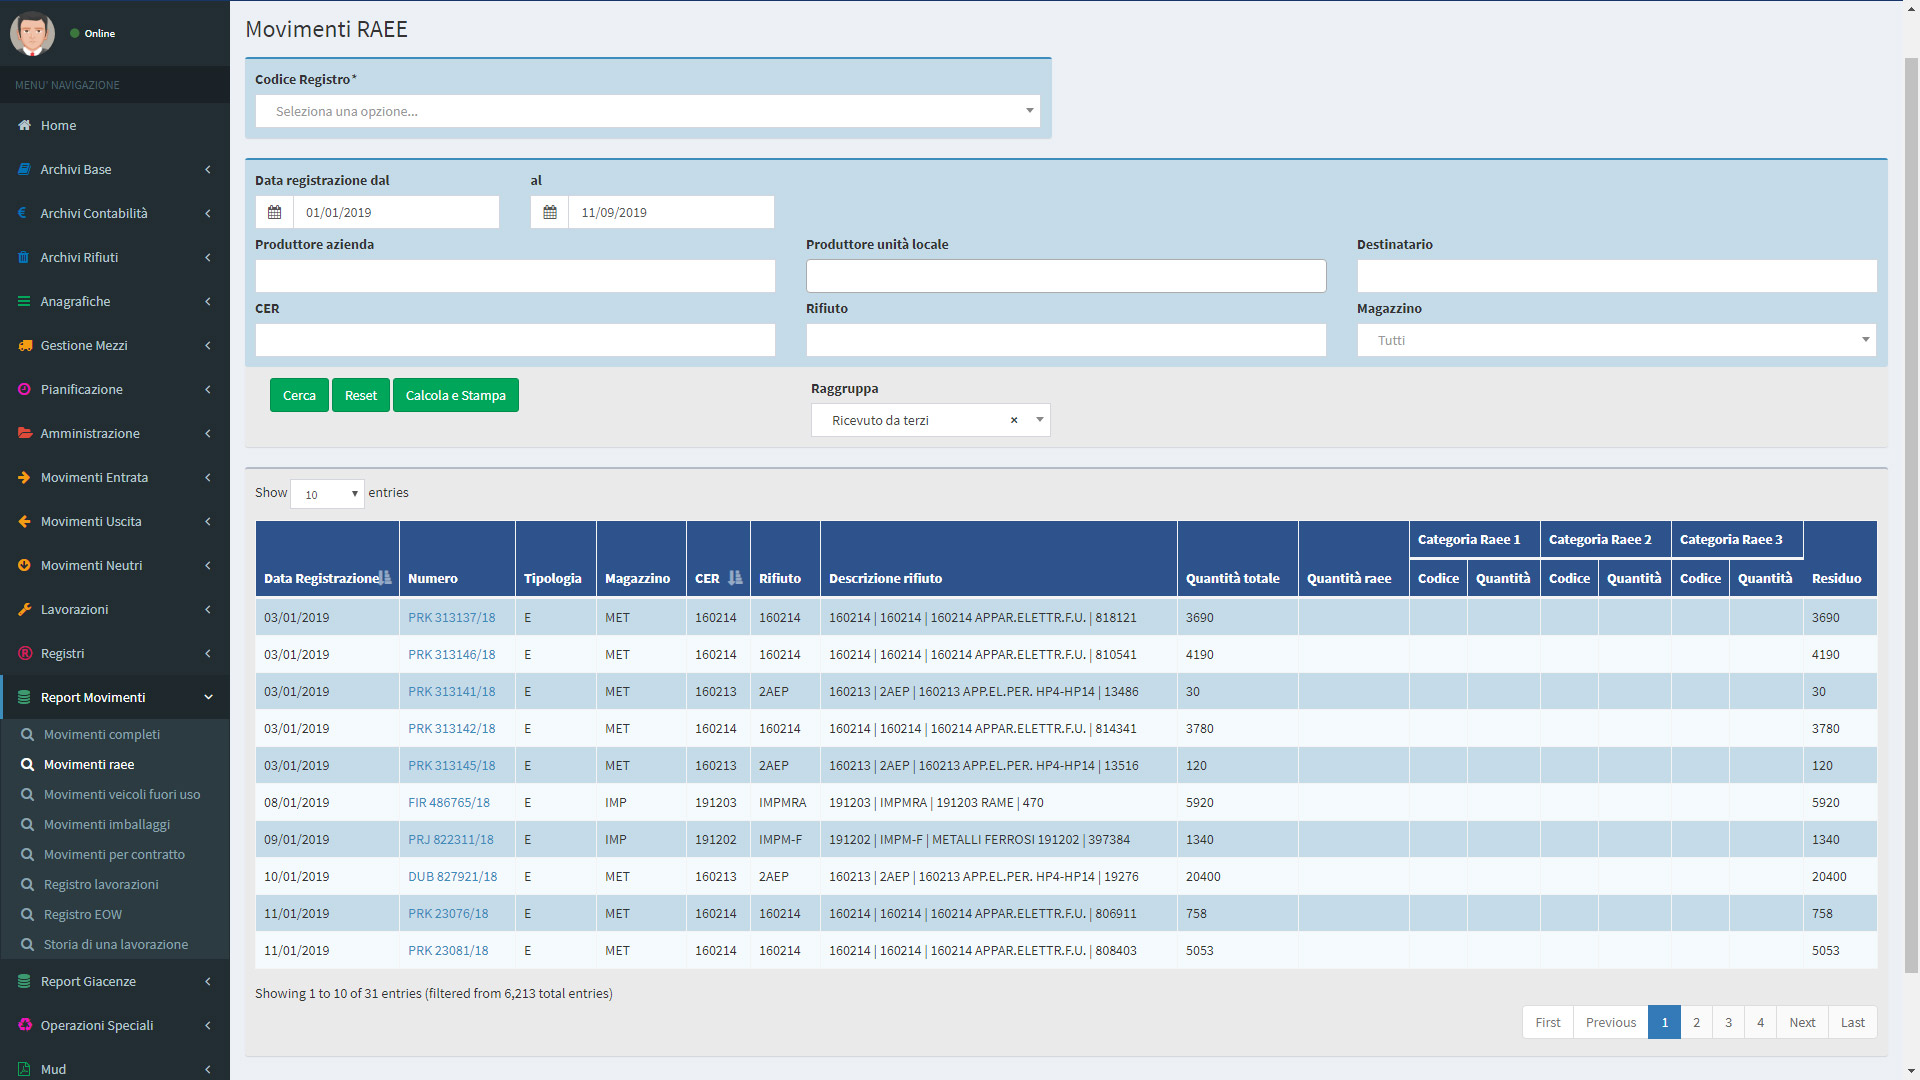
Task: Click the Reset button
Action: point(361,395)
